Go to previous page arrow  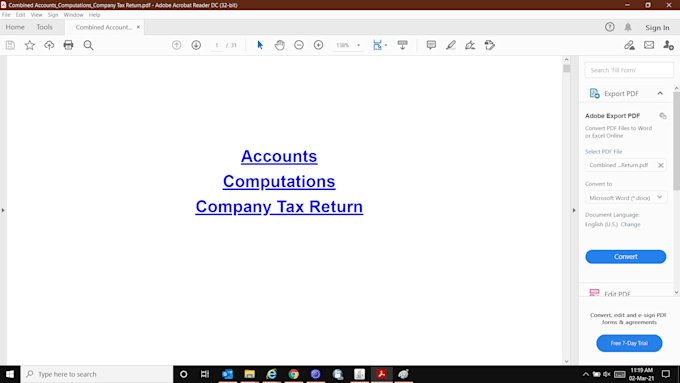pos(177,45)
